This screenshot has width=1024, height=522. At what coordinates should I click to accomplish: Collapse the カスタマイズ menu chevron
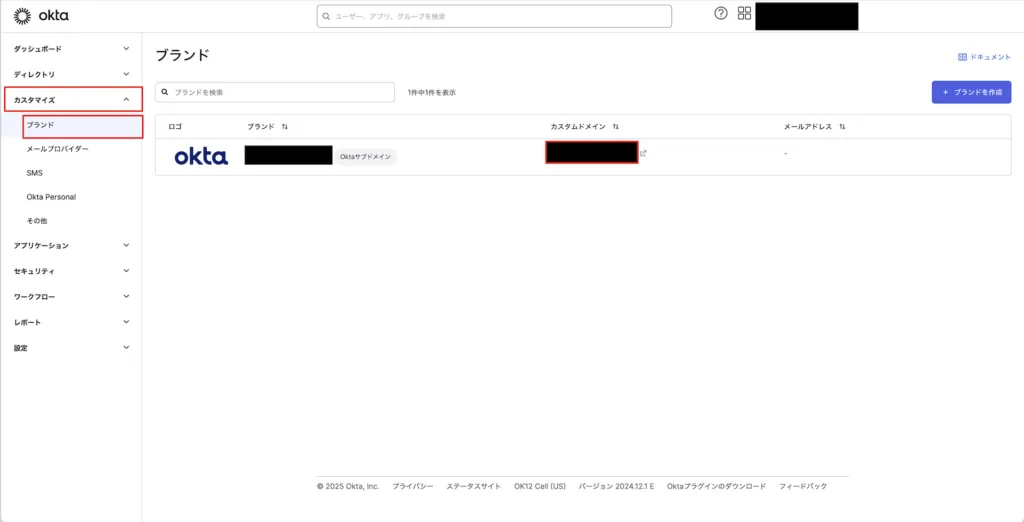[127, 100]
